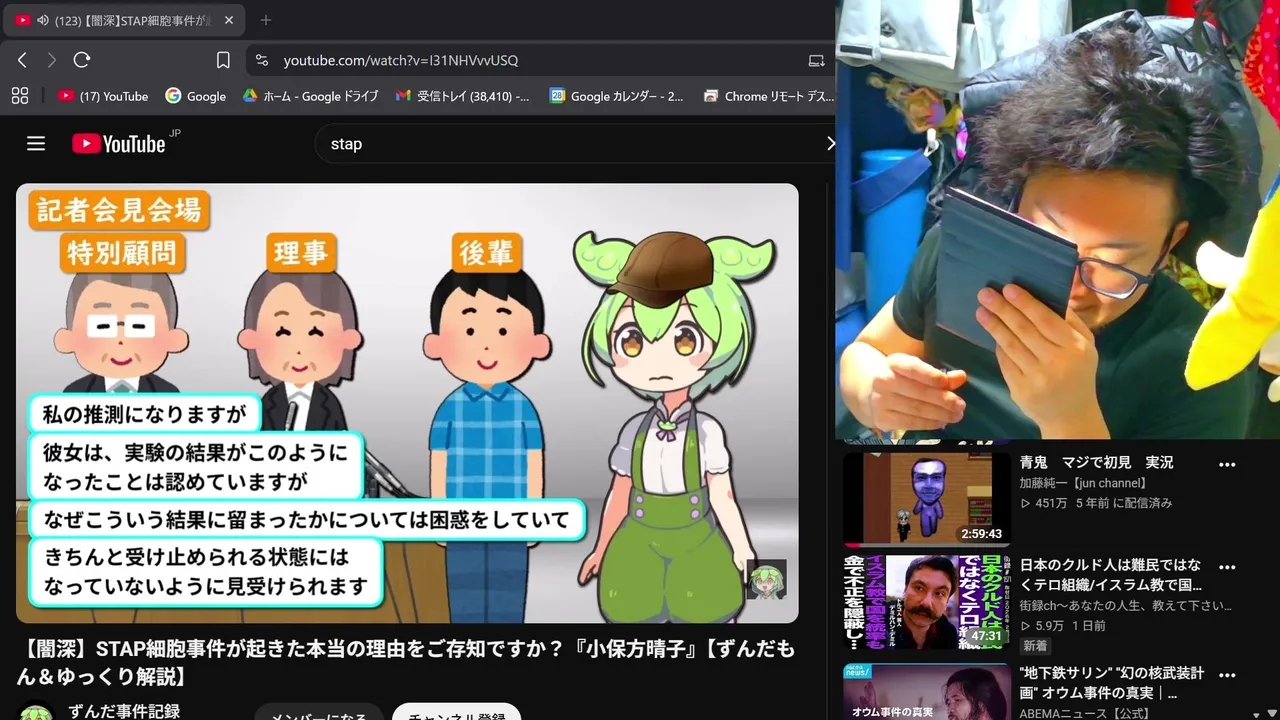Open site information icon in address bar
The height and width of the screenshot is (720, 1280).
(x=262, y=60)
